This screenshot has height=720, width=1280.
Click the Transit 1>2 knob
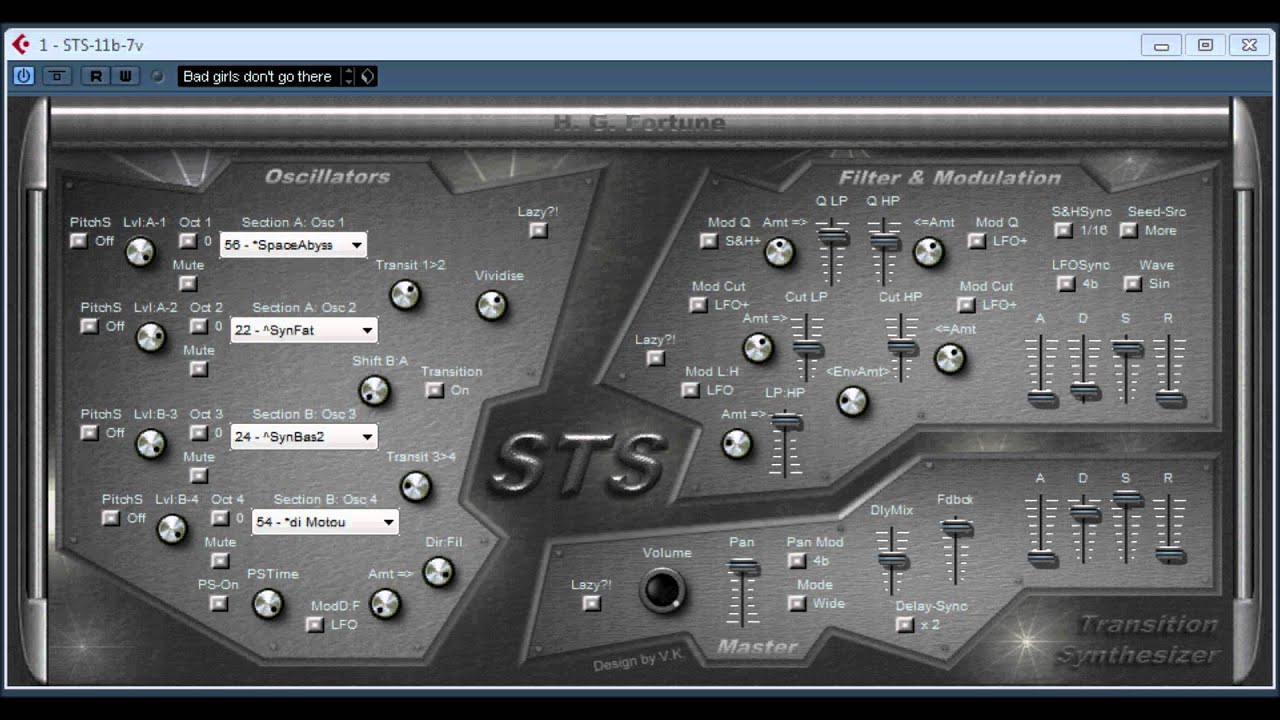click(x=404, y=294)
